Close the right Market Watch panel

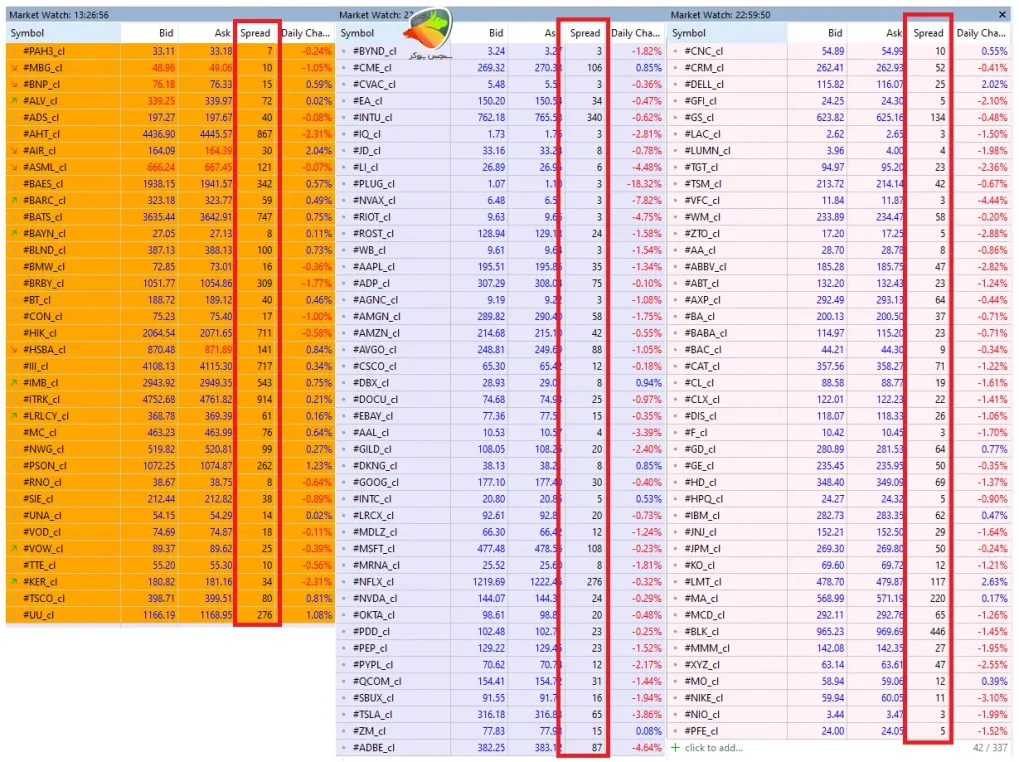(1002, 14)
